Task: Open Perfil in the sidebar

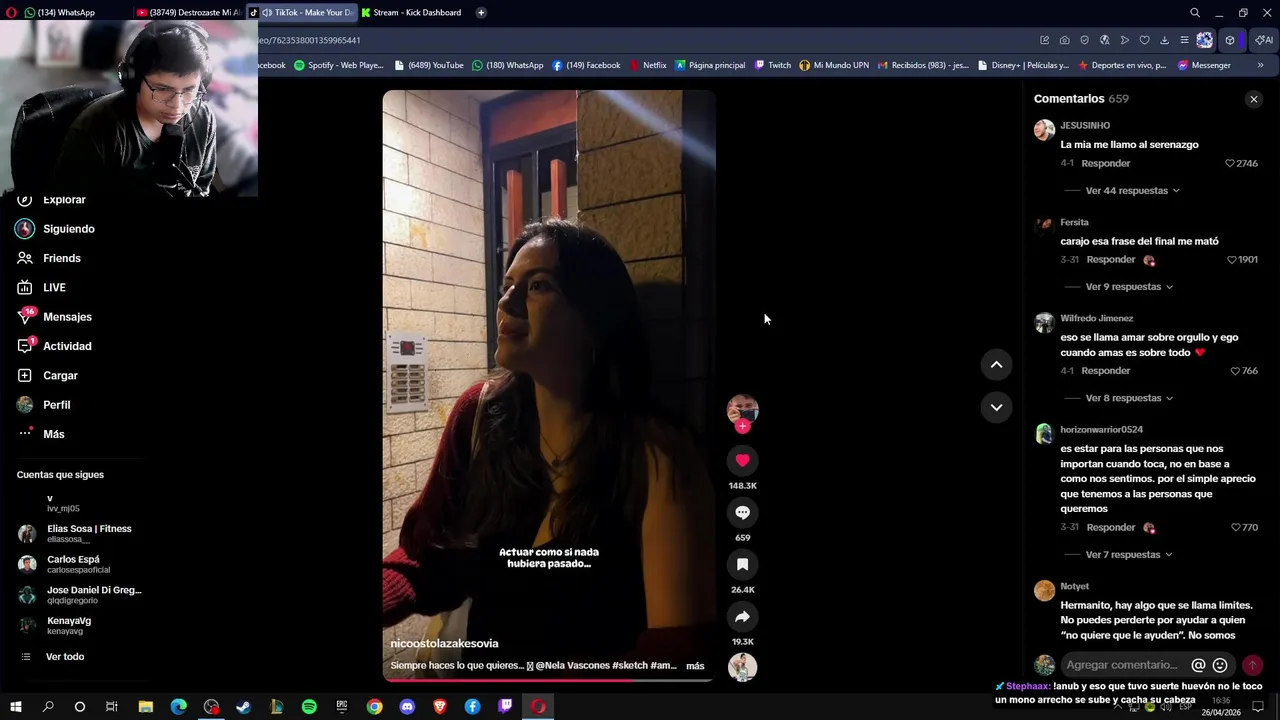Action: [56, 405]
